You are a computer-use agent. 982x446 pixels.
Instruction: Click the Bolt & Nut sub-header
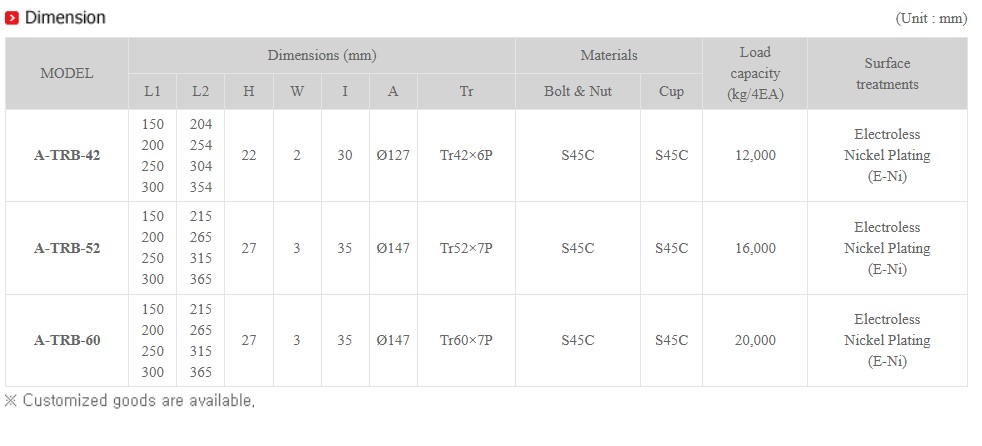[577, 91]
